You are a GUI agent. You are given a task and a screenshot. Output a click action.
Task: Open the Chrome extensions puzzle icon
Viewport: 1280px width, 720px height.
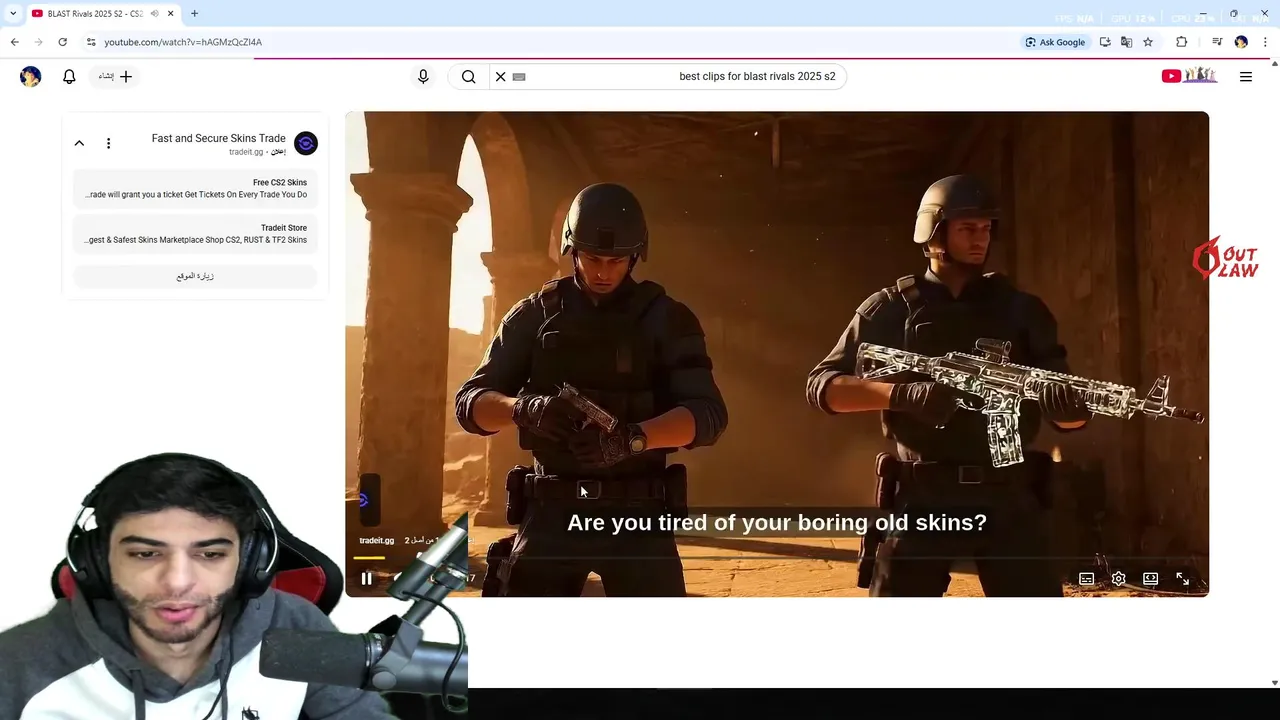1181,42
